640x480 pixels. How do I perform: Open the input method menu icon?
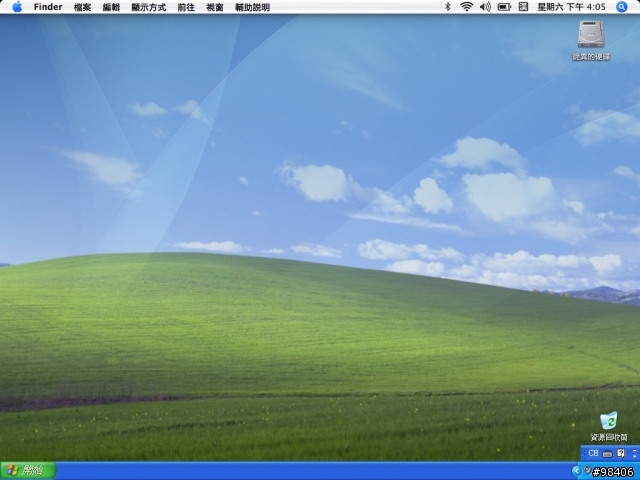pos(523,7)
